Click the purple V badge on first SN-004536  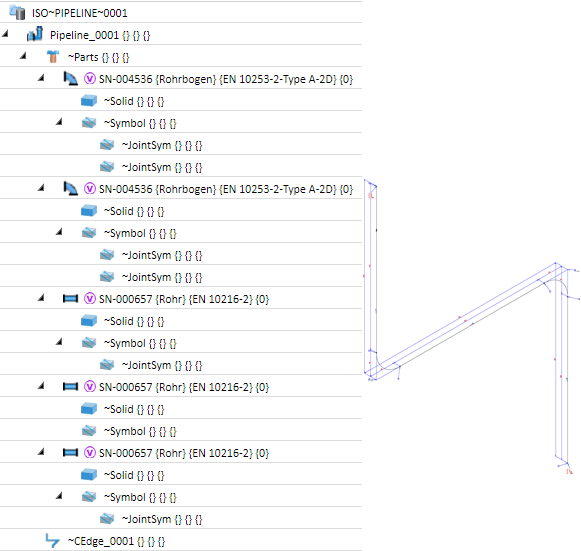point(90,79)
